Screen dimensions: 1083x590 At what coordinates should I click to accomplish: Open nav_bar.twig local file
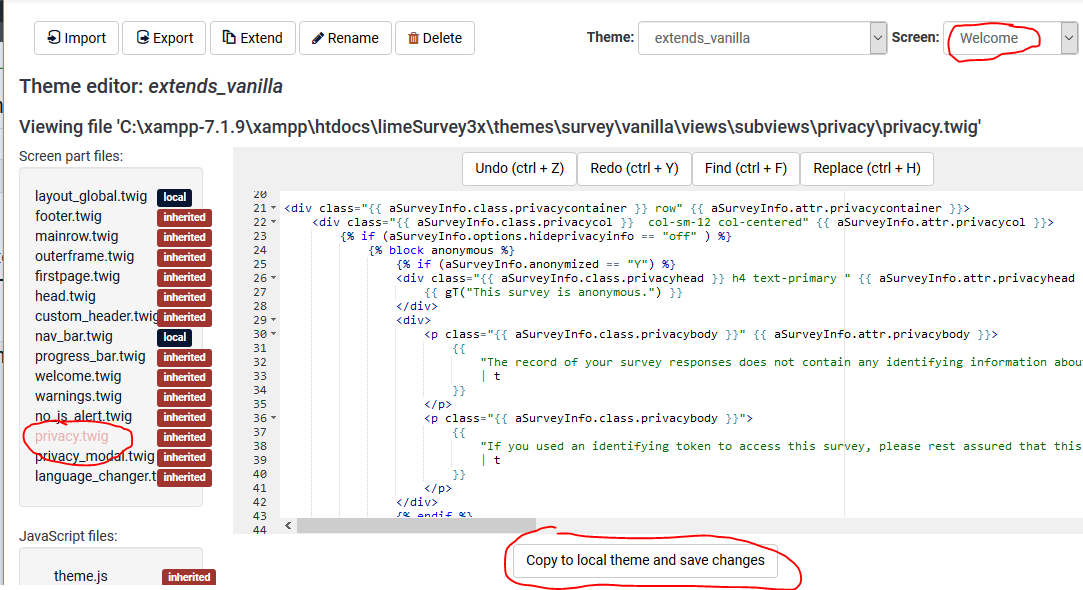tap(74, 337)
